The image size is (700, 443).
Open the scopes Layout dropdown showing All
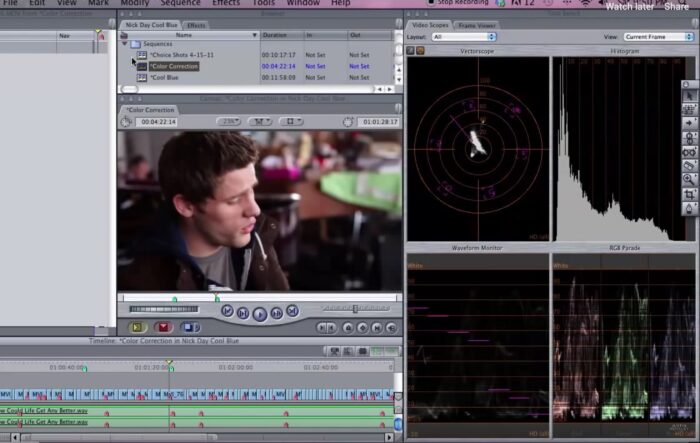(x=464, y=37)
